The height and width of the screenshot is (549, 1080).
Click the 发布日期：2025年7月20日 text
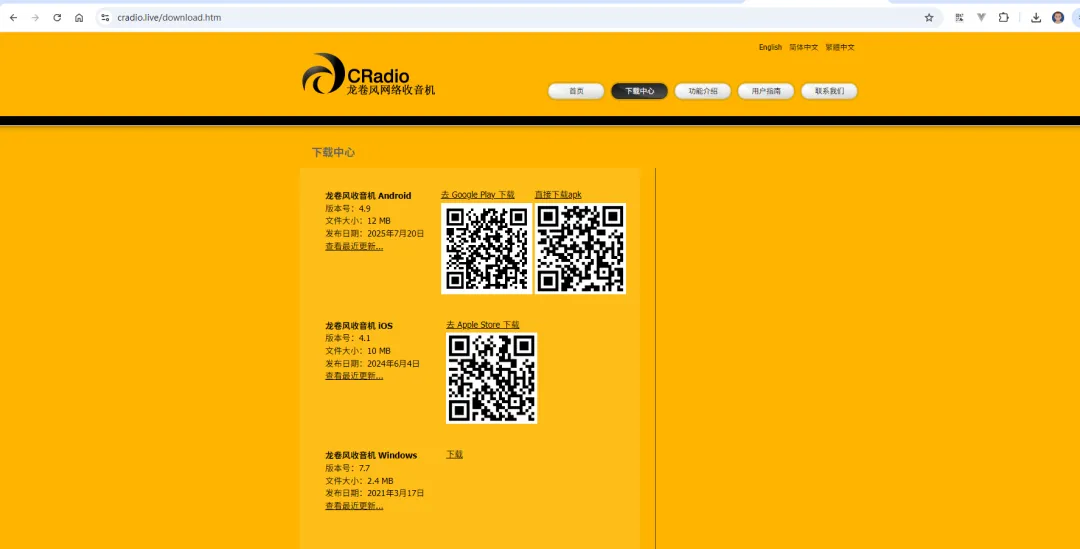click(375, 234)
